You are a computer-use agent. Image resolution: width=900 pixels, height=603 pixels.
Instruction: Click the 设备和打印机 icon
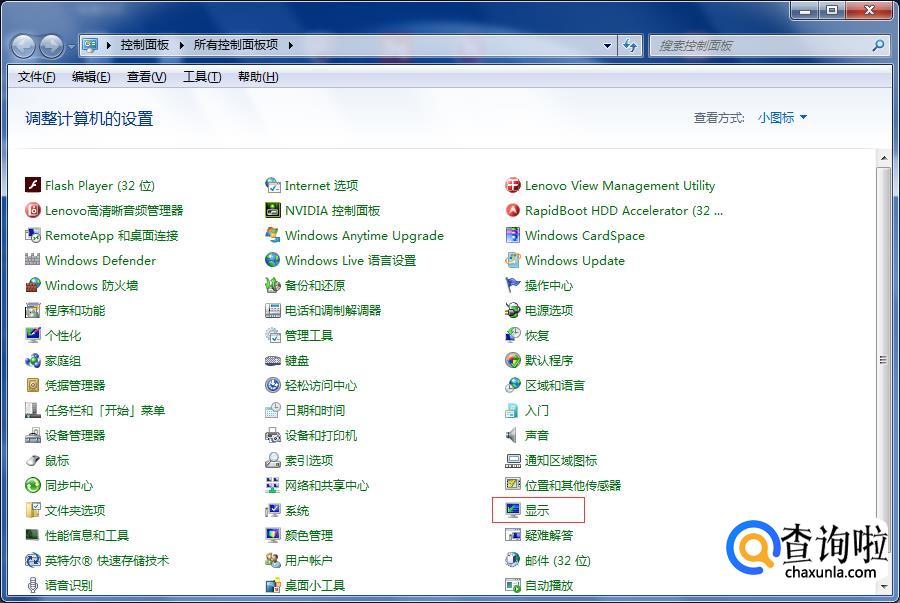[x=273, y=435]
